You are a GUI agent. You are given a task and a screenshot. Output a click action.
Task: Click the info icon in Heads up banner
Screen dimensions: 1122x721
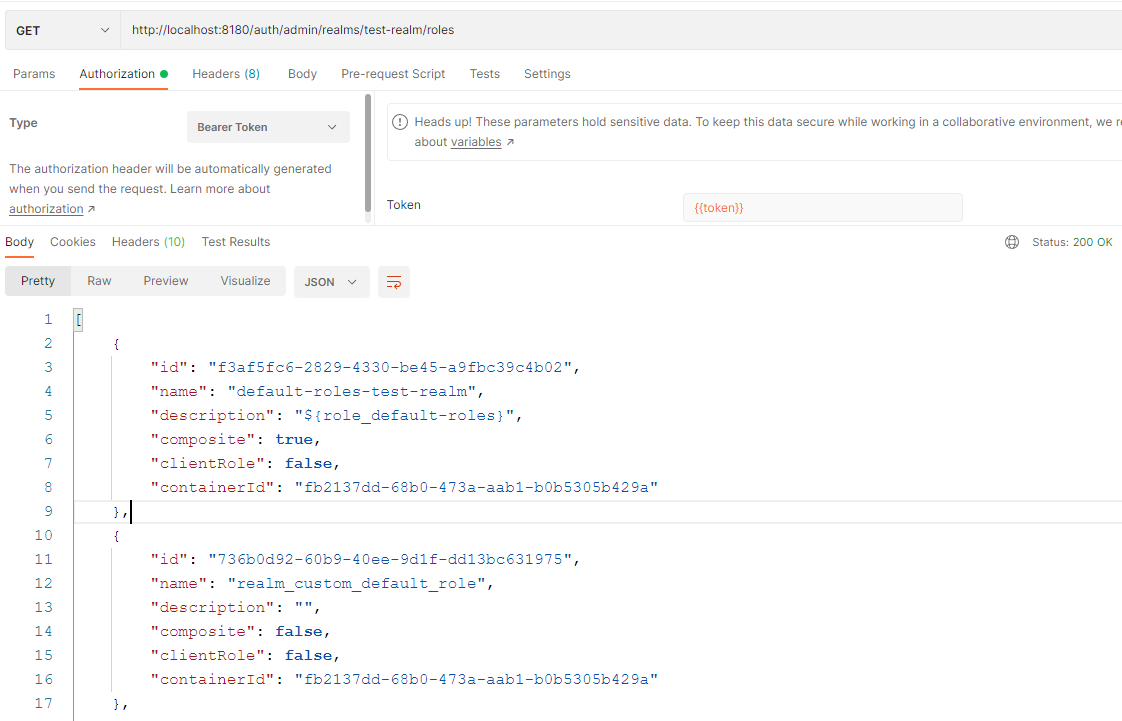400,122
